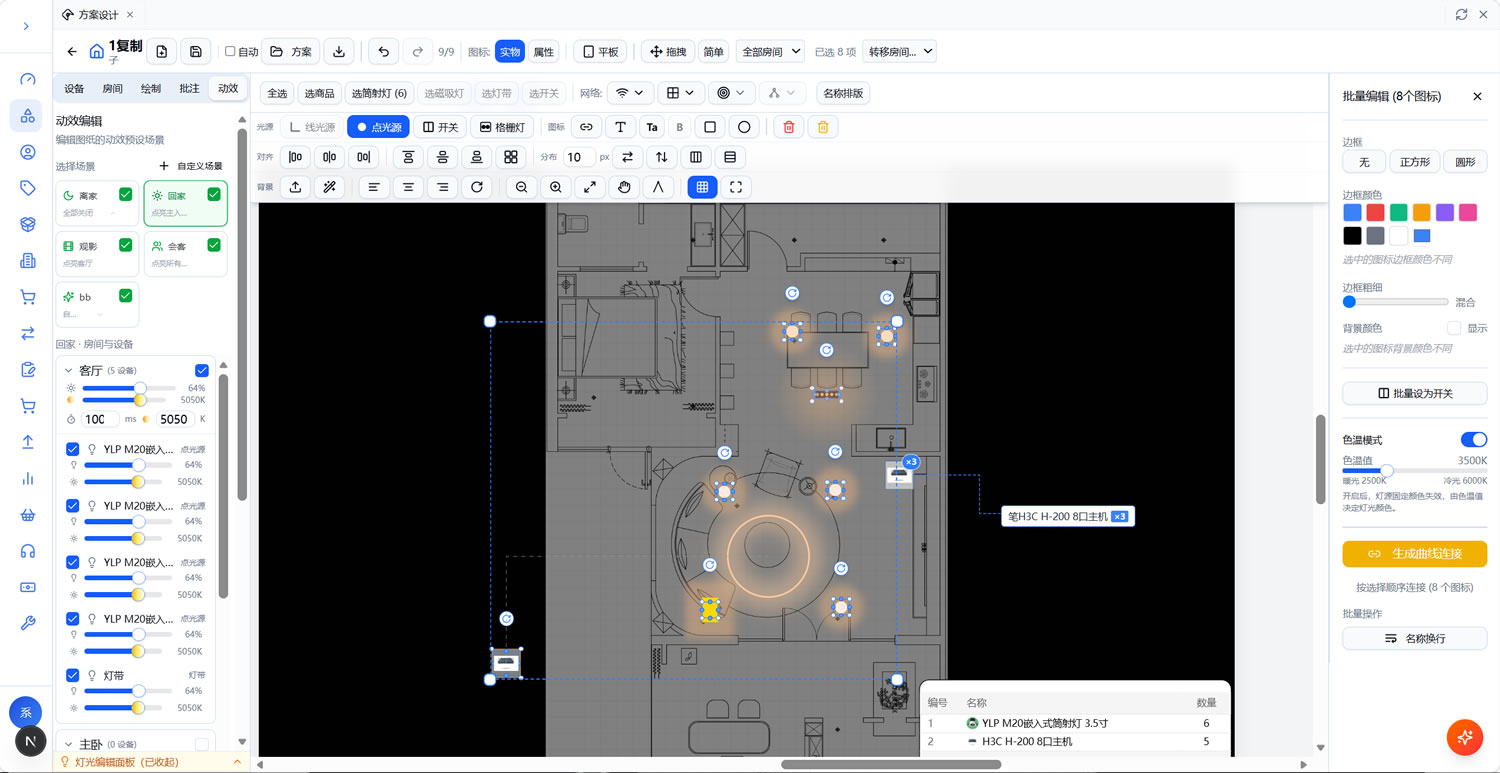Viewport: 1500px width, 773px height.
Task: Zoom out with the minus magnifier
Action: [521, 187]
